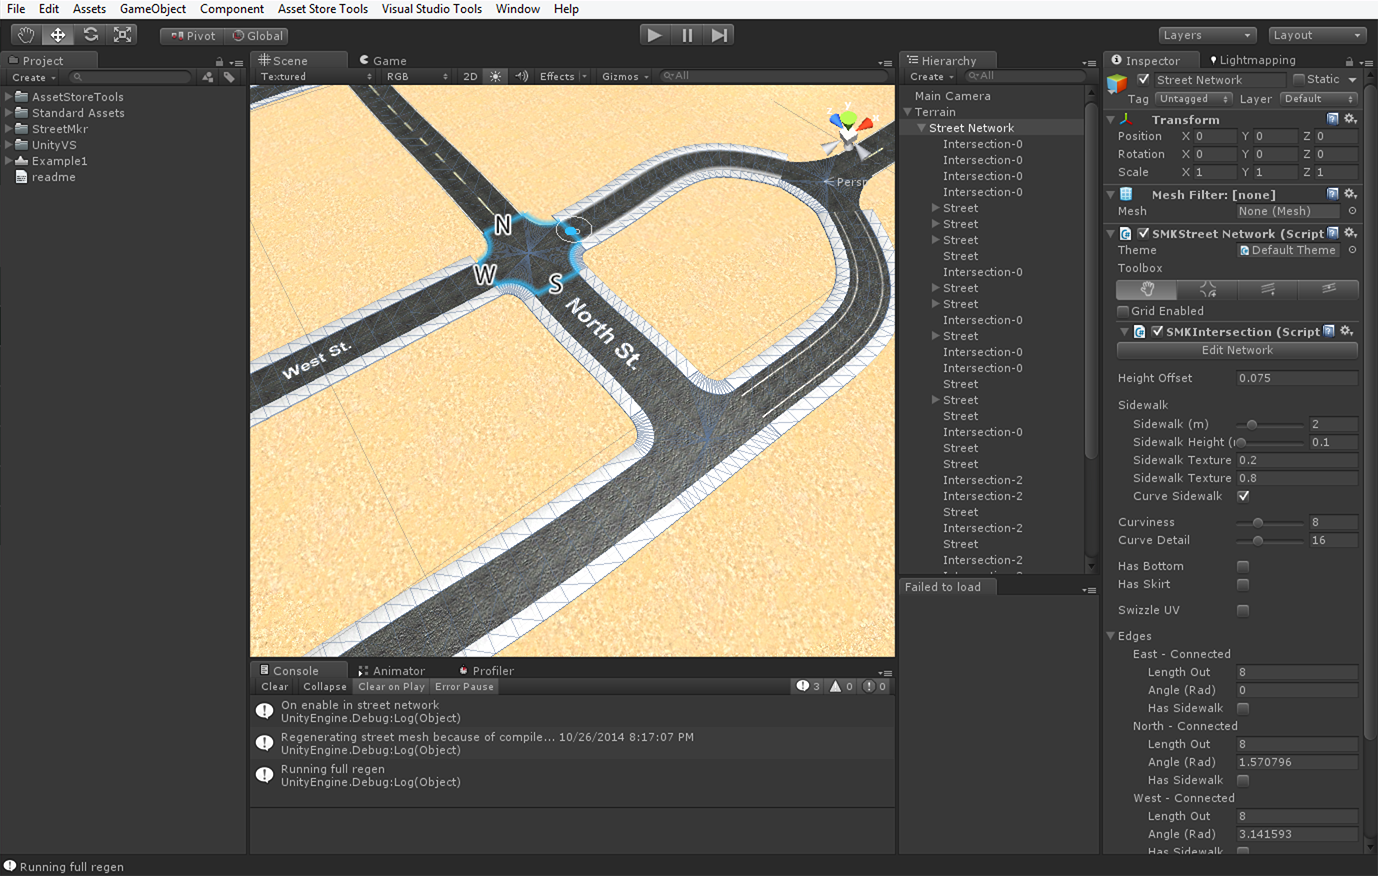
Task: Select fourth tool in SMK Toolbox
Action: tap(1328, 289)
